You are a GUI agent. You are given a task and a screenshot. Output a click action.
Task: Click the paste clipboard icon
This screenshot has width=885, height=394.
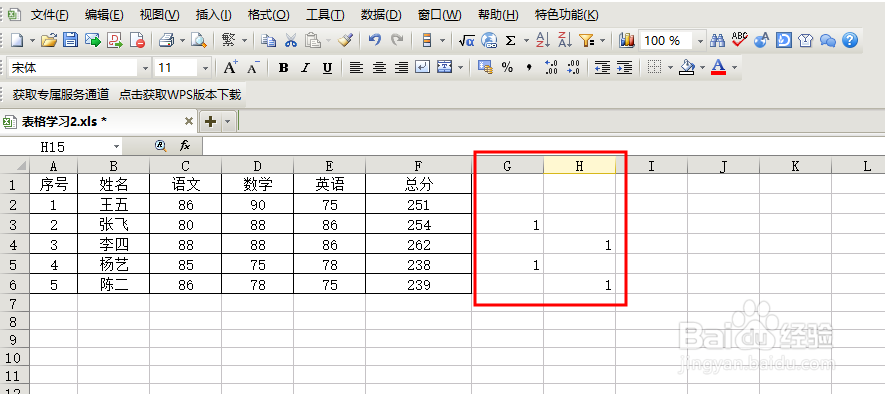point(312,40)
